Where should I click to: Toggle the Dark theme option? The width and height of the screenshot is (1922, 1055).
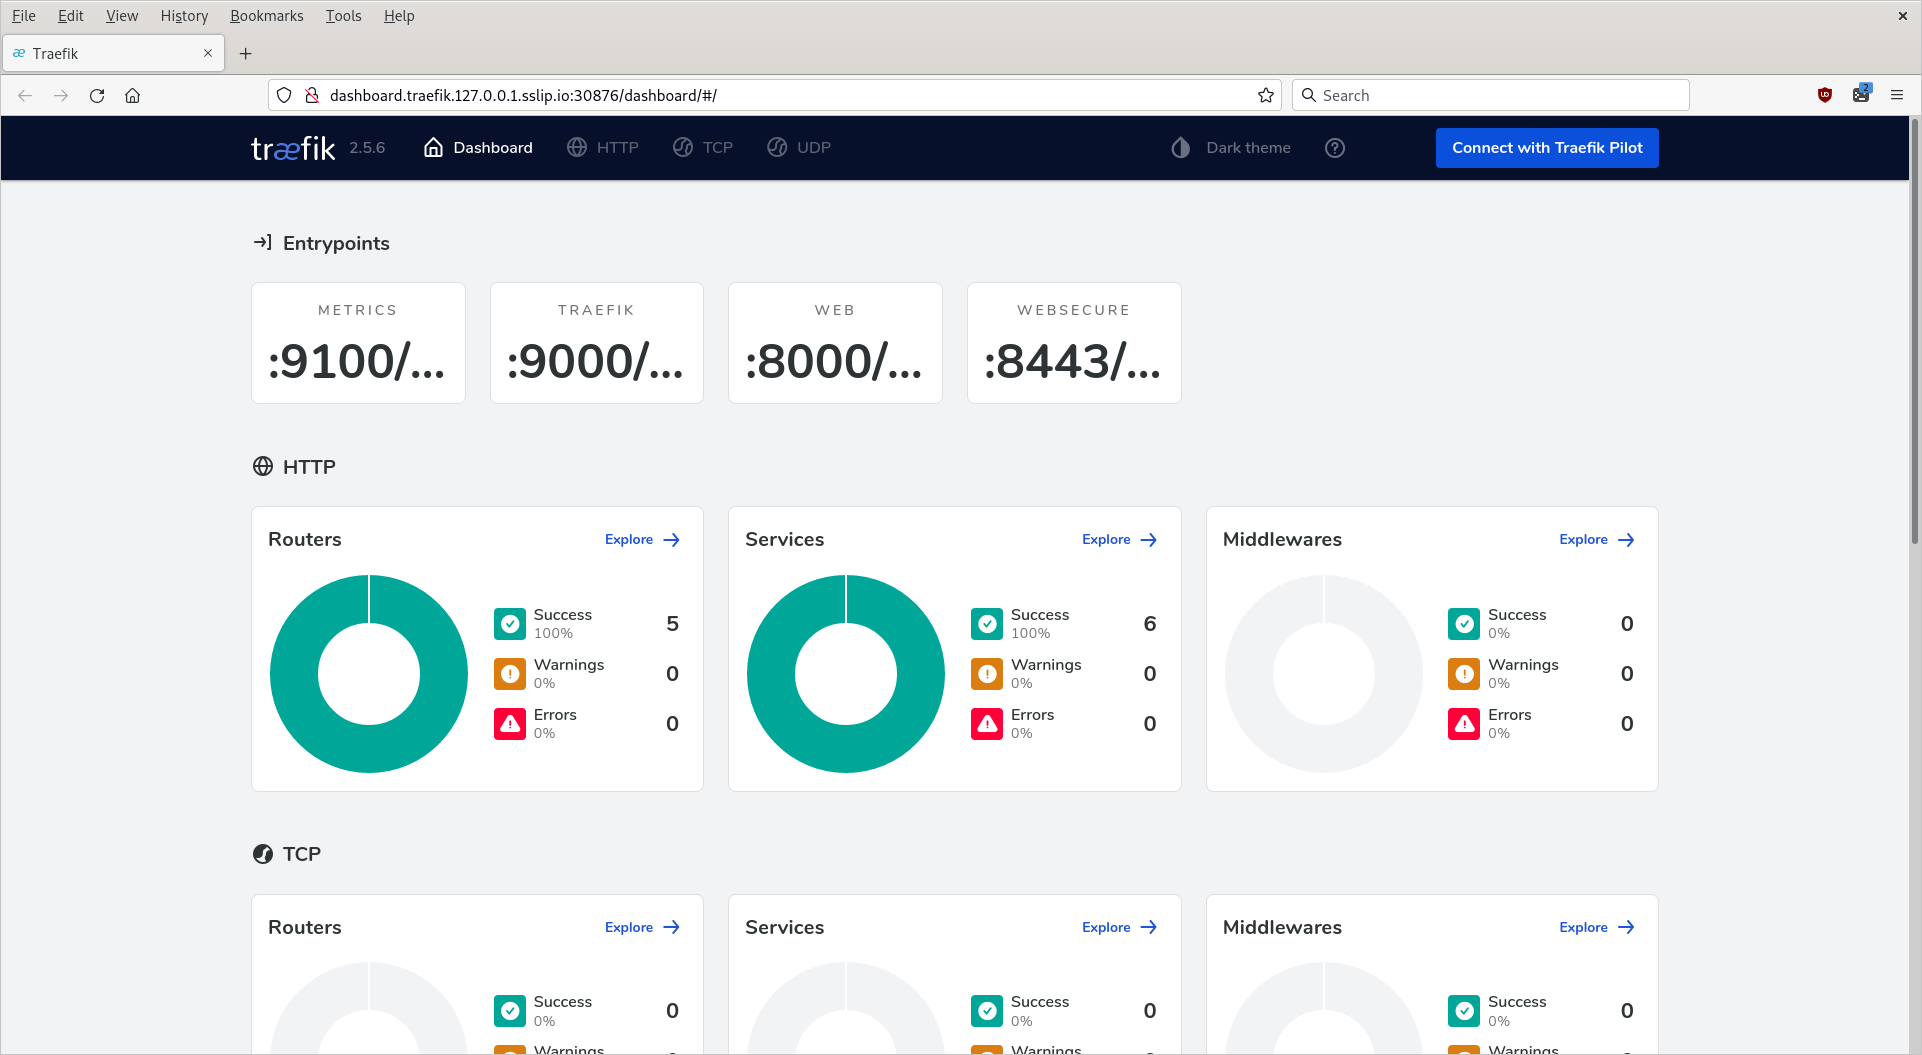tap(1231, 148)
